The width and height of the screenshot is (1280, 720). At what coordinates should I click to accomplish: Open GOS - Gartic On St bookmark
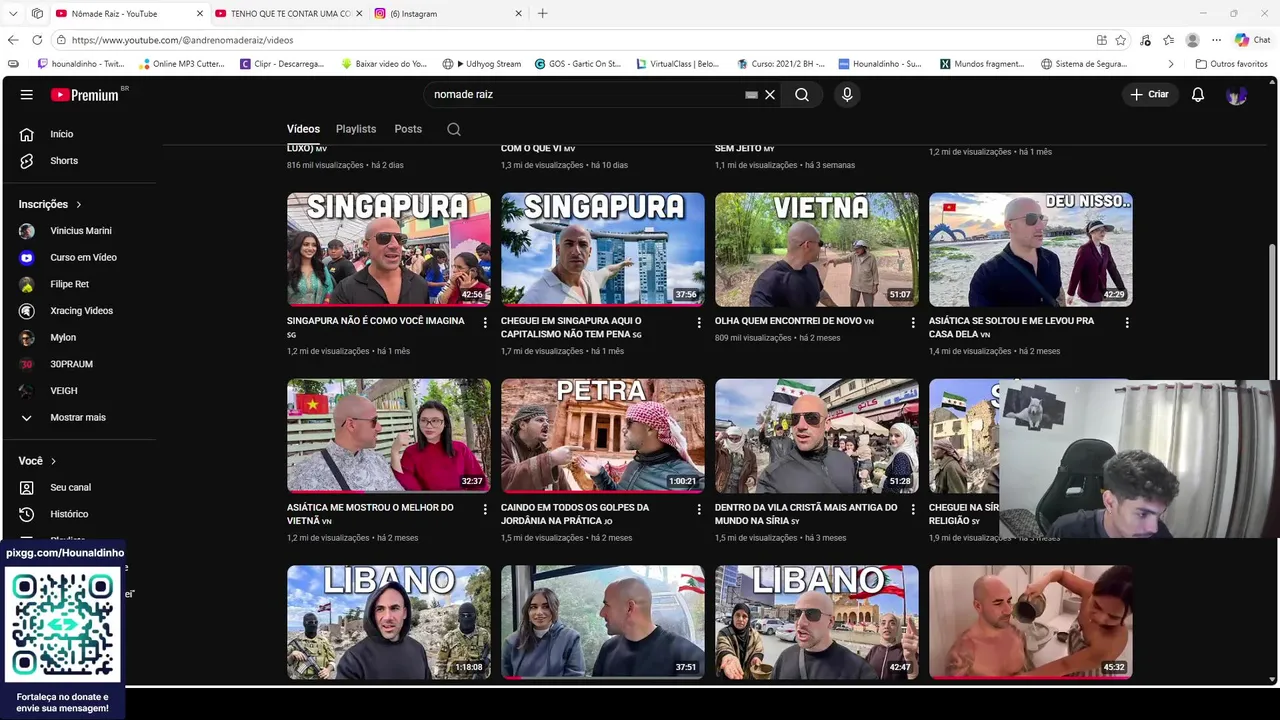578,64
